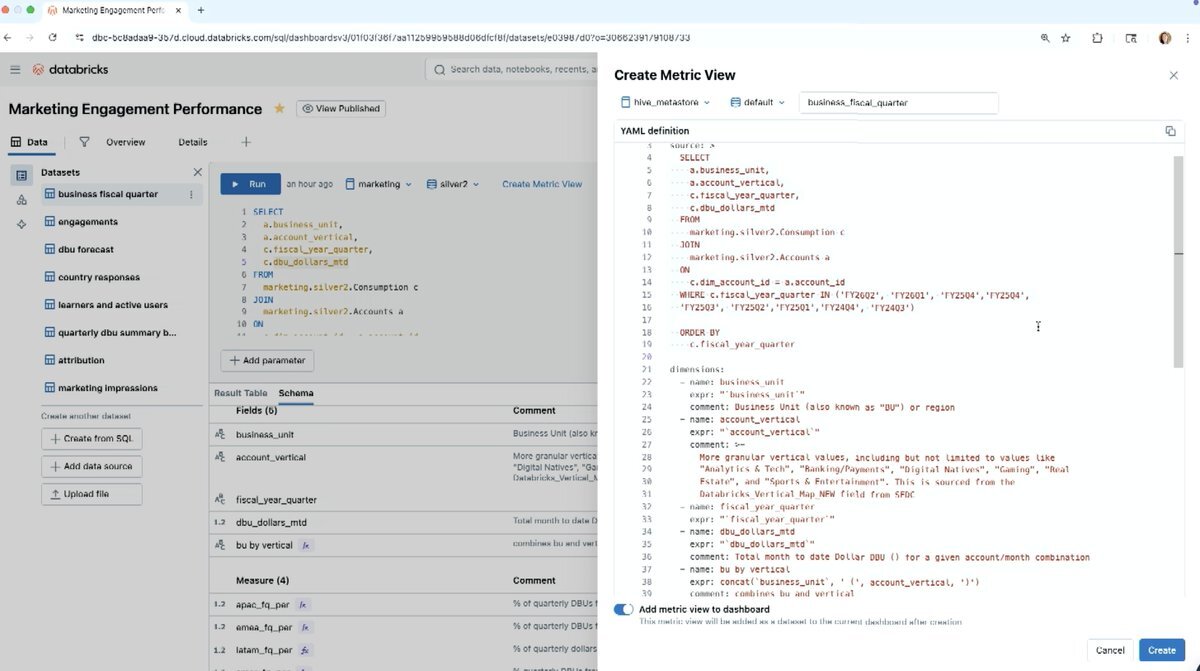Click the View Published button

tap(341, 108)
